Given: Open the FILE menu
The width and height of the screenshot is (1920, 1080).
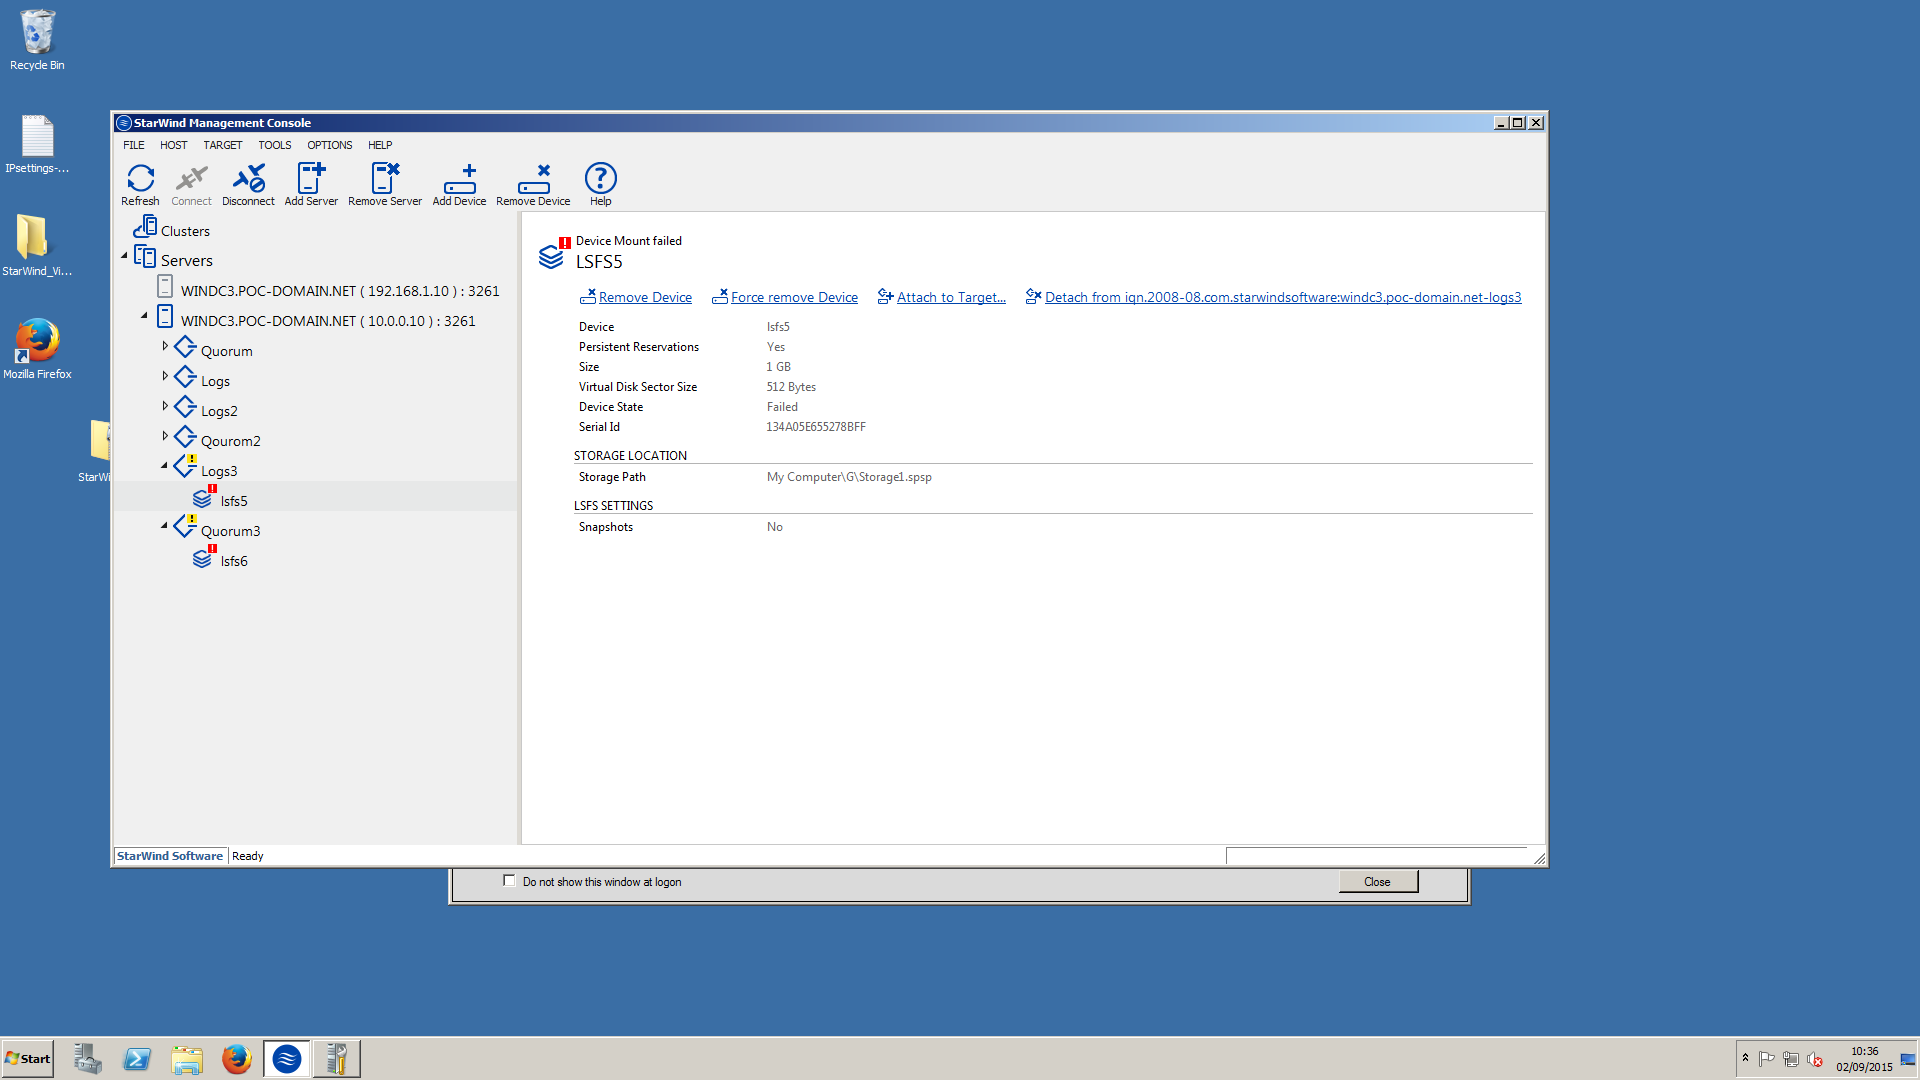Looking at the screenshot, I should [134, 145].
